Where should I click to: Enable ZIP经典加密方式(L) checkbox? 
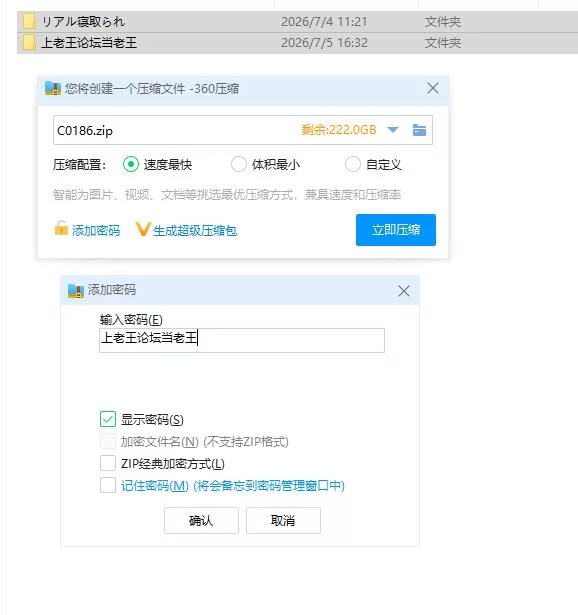click(x=108, y=463)
